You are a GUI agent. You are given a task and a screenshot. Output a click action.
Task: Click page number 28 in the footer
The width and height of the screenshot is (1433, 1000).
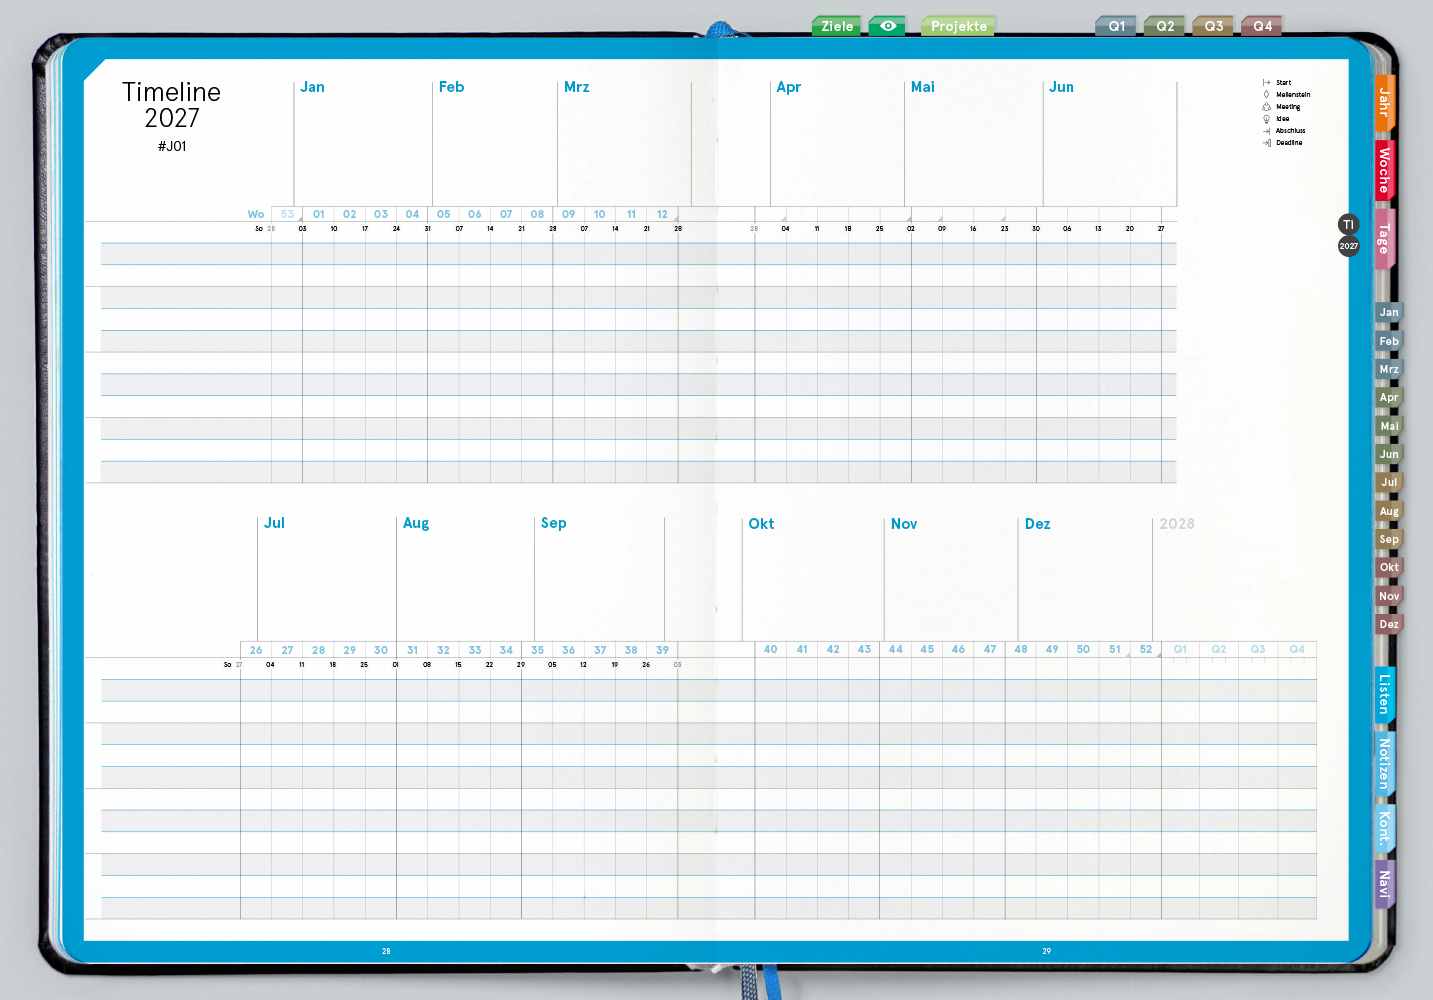click(x=386, y=951)
